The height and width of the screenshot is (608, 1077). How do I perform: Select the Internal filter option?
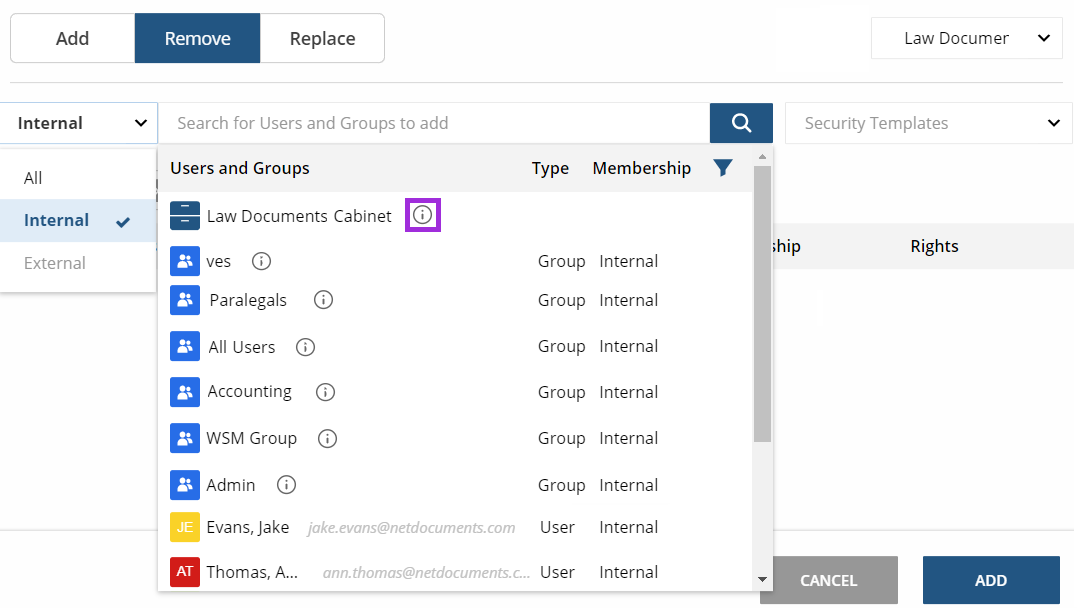point(55,220)
